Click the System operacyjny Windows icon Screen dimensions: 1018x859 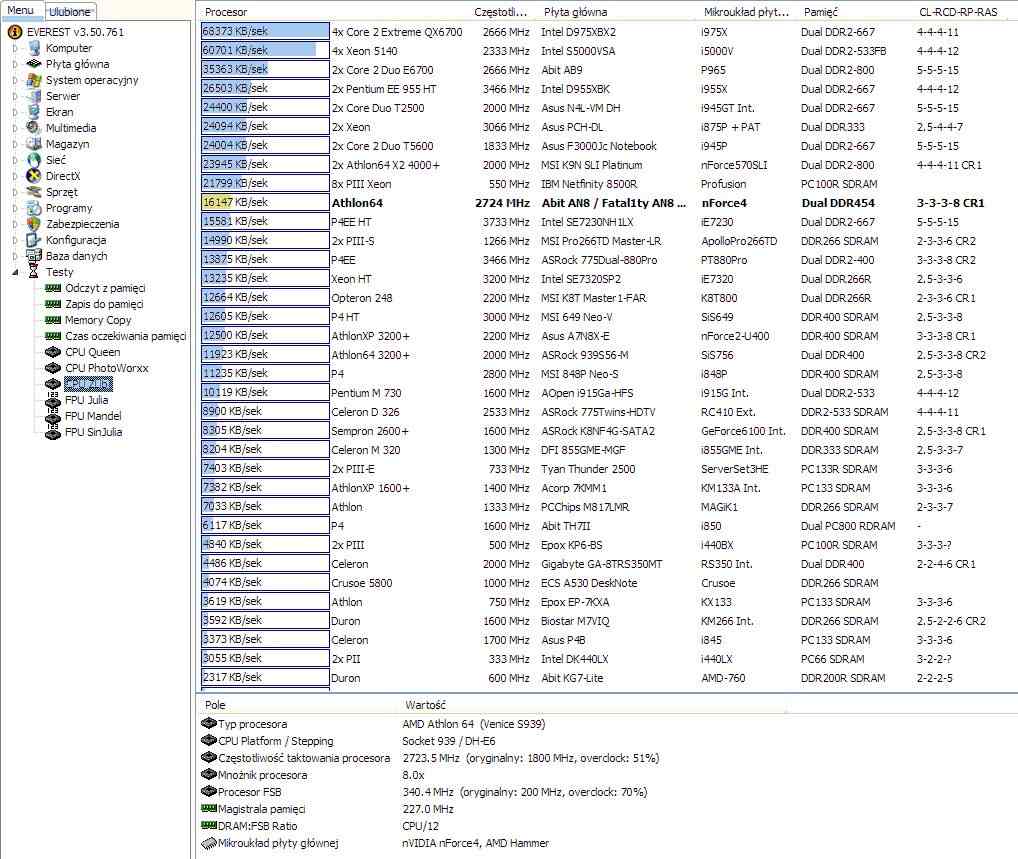(34, 80)
